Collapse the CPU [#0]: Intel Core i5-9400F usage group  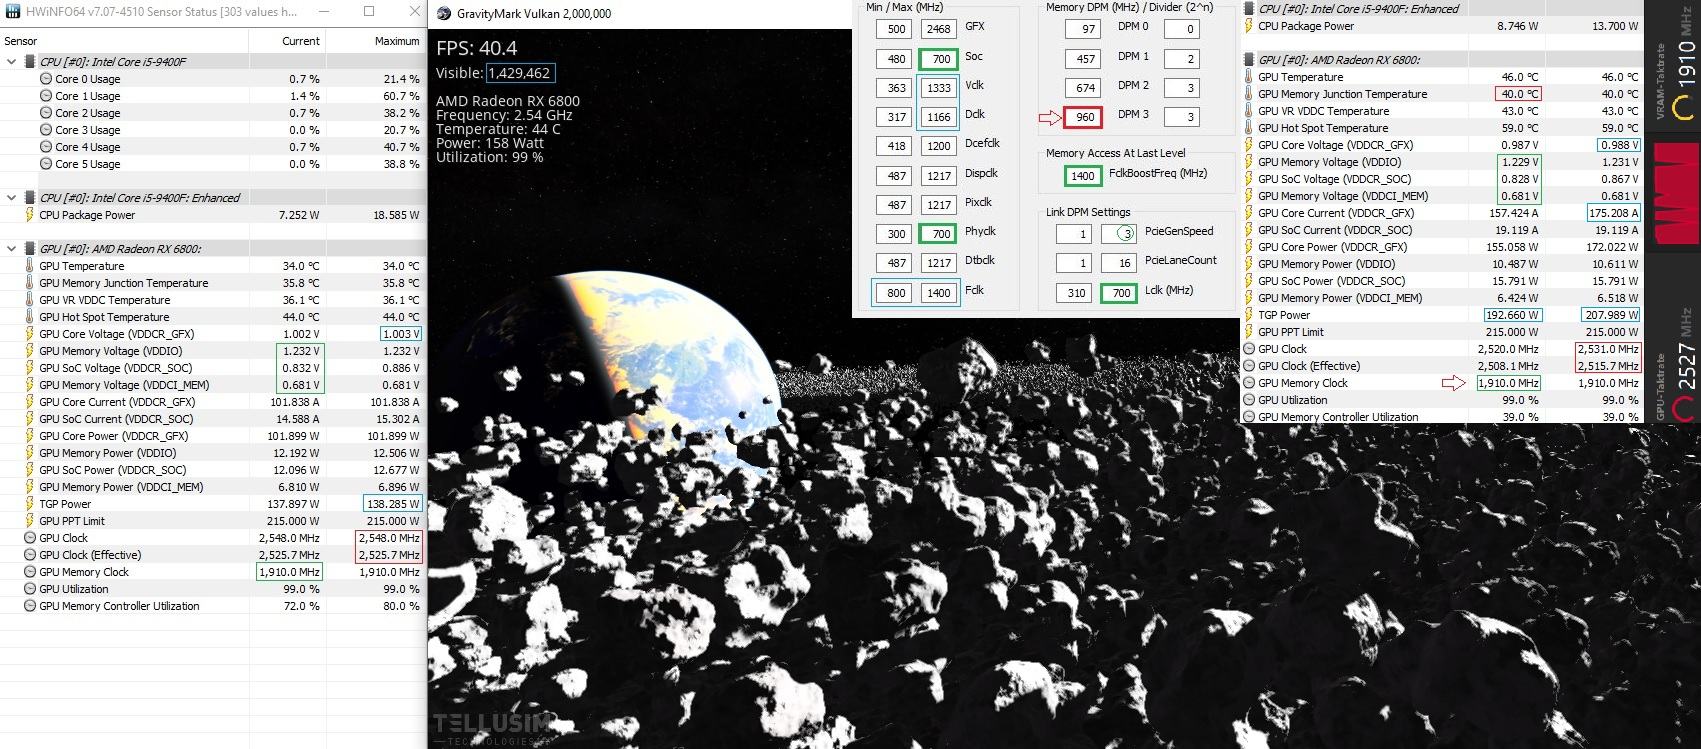click(x=12, y=62)
